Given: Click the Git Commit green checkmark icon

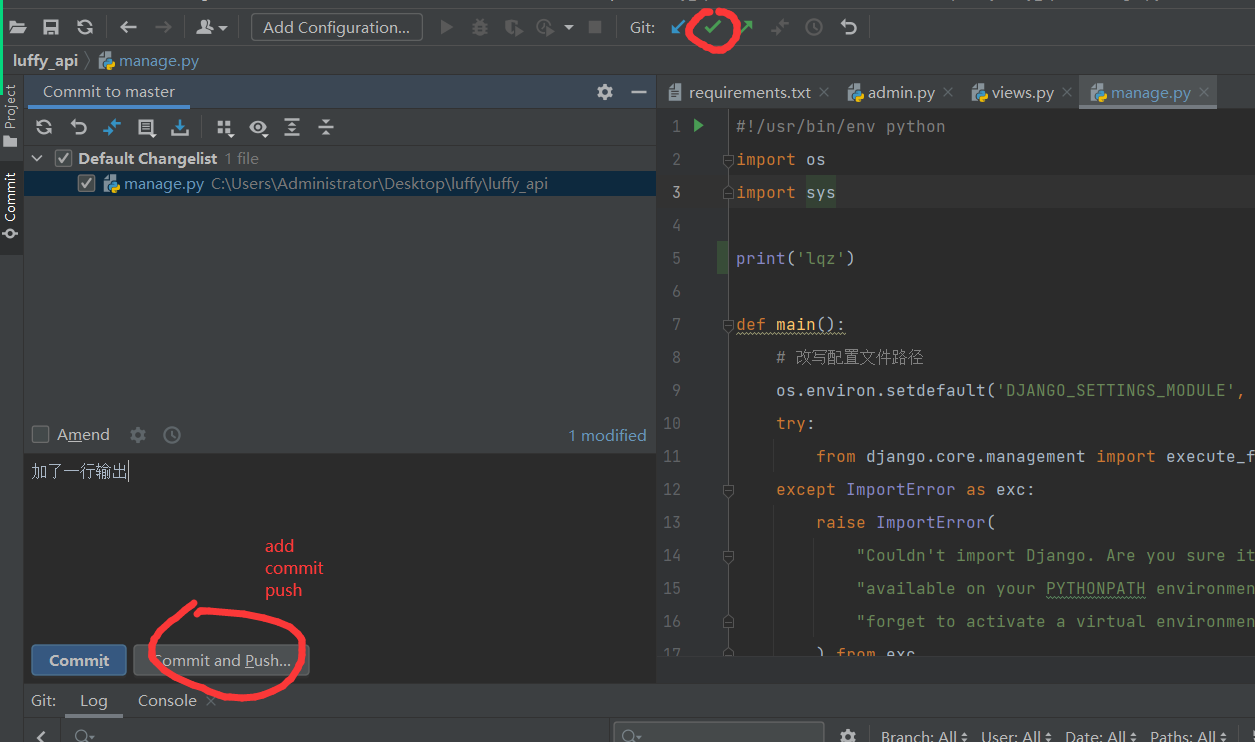Looking at the screenshot, I should (x=712, y=27).
